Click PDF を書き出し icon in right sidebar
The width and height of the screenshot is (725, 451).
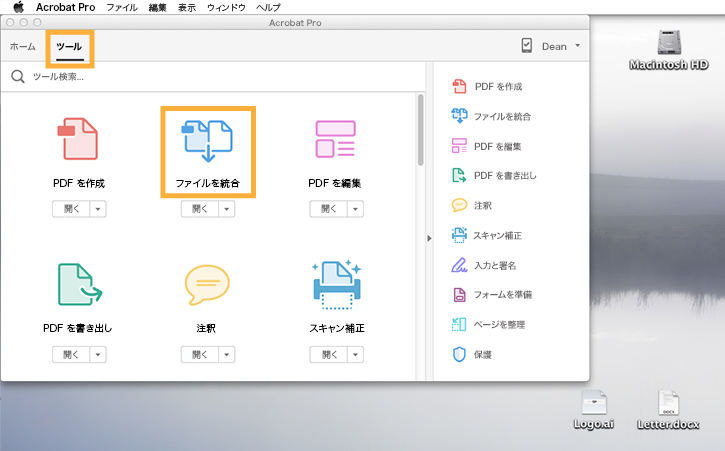point(459,175)
